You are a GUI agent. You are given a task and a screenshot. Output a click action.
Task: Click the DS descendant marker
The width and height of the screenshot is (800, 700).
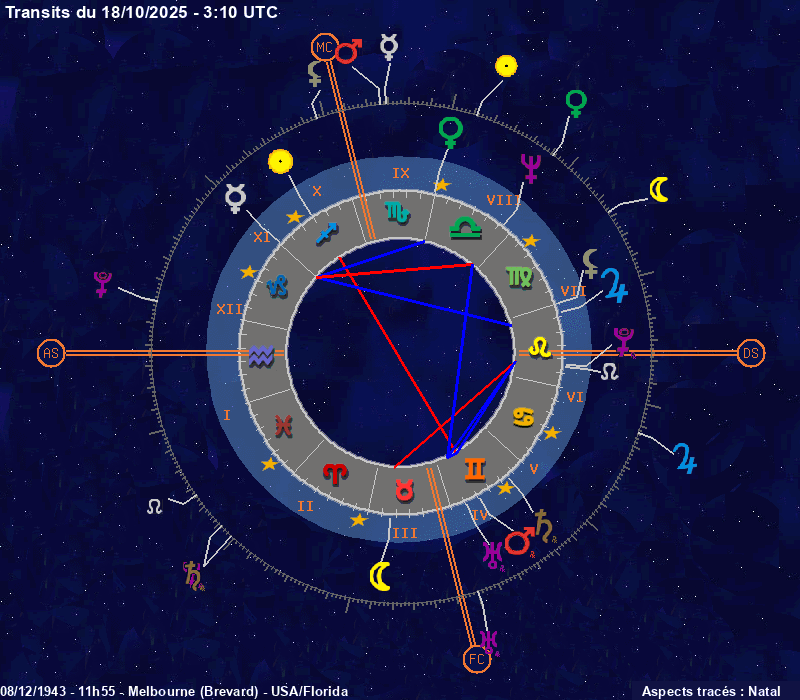pos(750,353)
